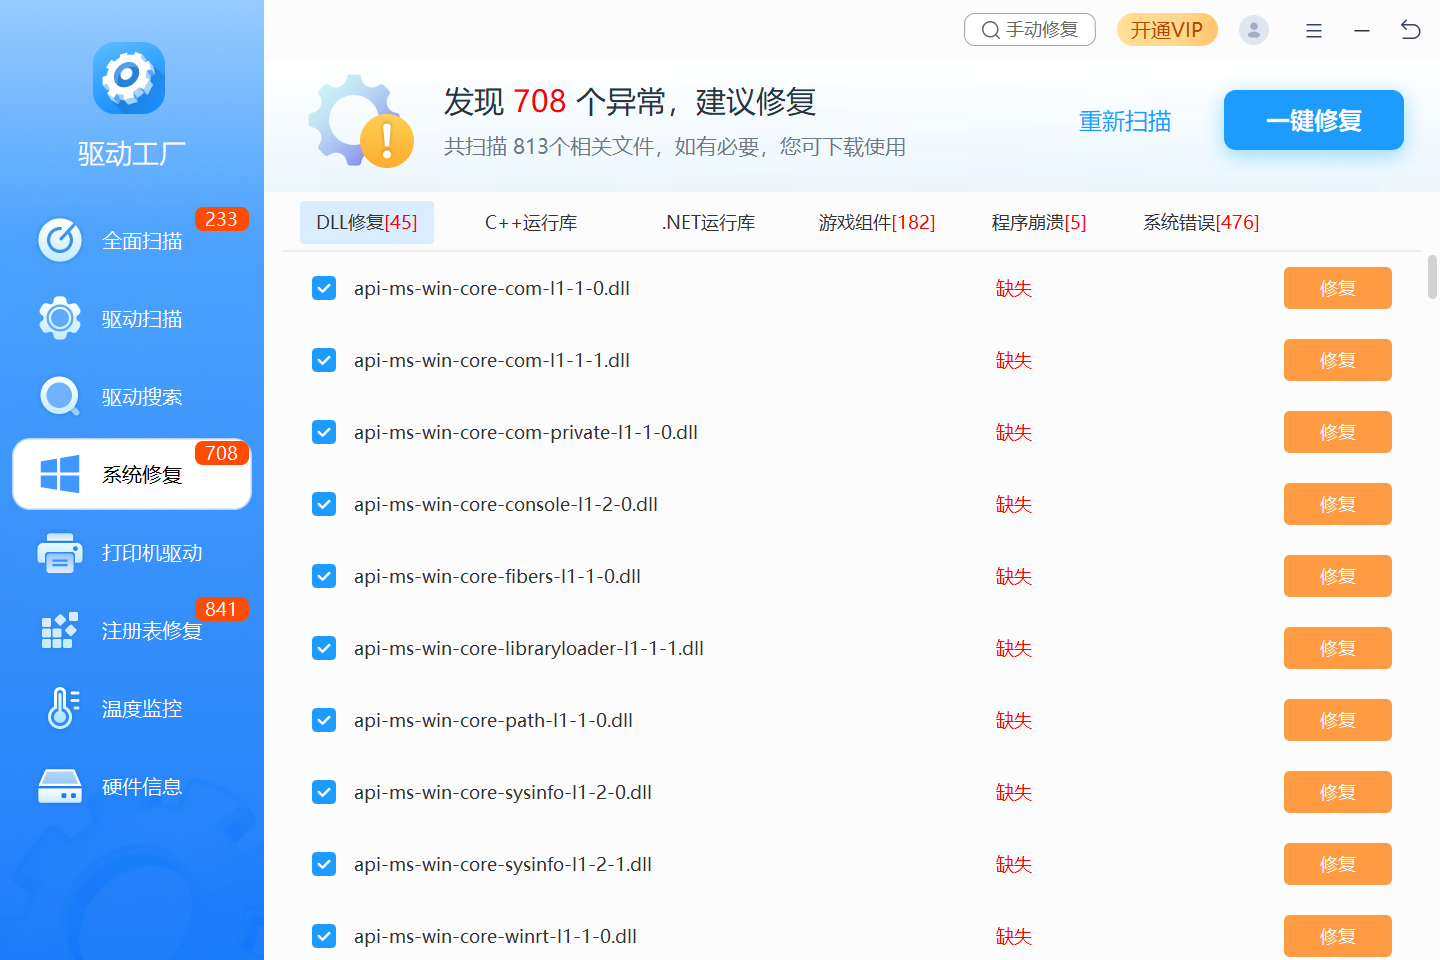Uncheck api-ms-win-core-fibers-l1-1-0.dll
Screen dimensions: 1440x960
(x=324, y=576)
